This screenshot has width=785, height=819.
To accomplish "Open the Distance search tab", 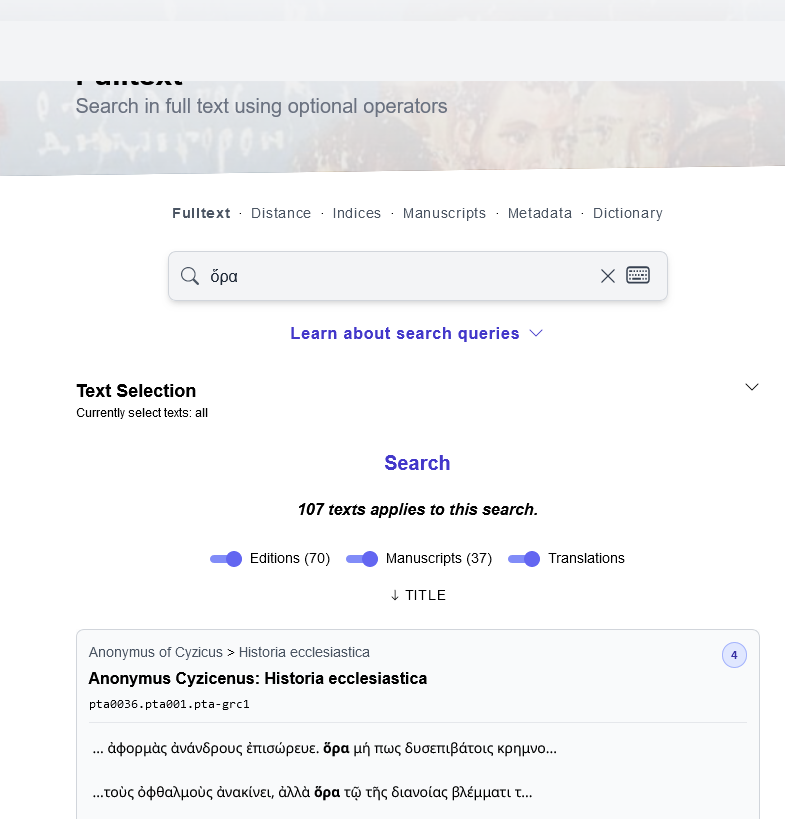I will pyautogui.click(x=281, y=213).
